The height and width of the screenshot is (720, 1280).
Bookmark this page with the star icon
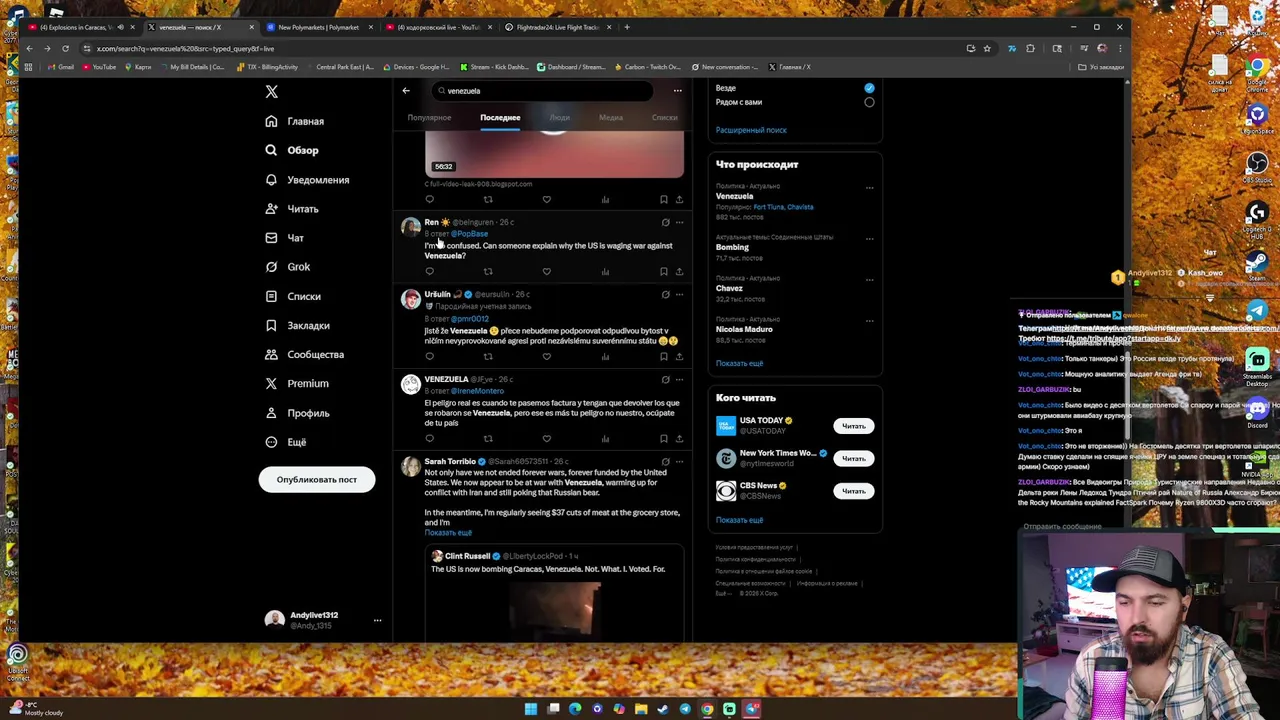click(x=987, y=48)
